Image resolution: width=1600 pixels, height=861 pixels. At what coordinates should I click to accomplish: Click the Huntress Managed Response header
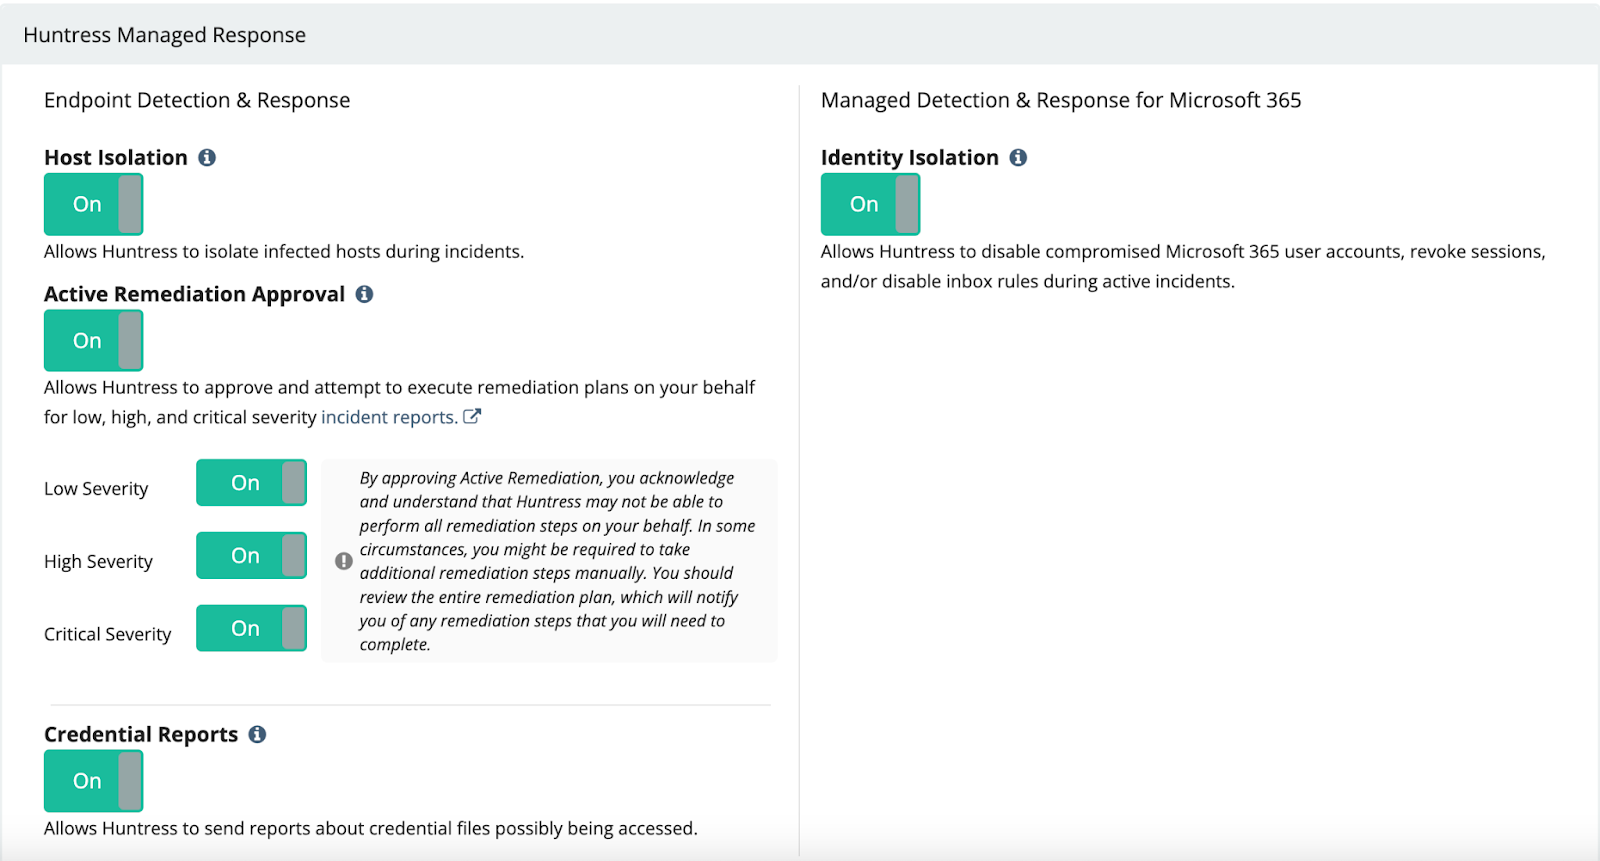pyautogui.click(x=165, y=35)
